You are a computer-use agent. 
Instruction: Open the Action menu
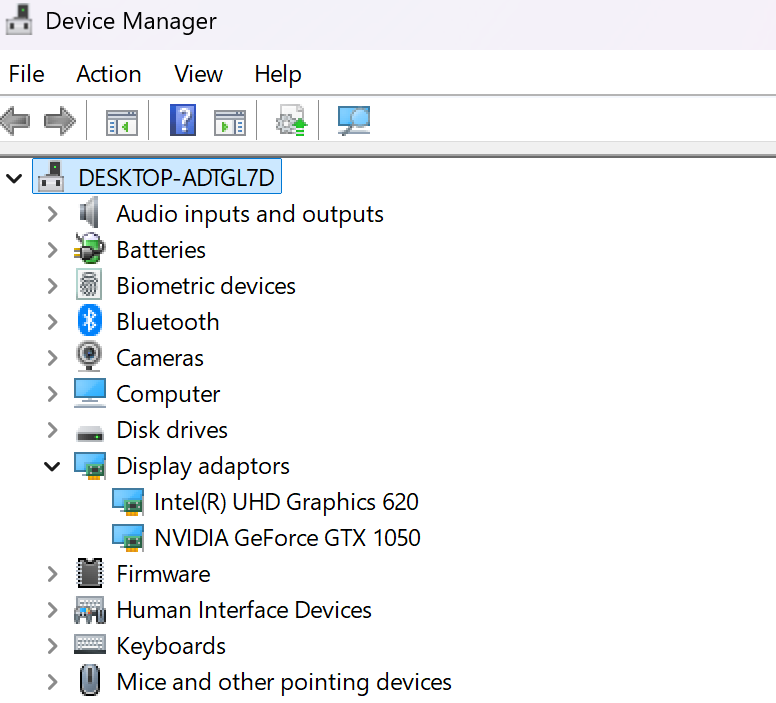pos(109,74)
